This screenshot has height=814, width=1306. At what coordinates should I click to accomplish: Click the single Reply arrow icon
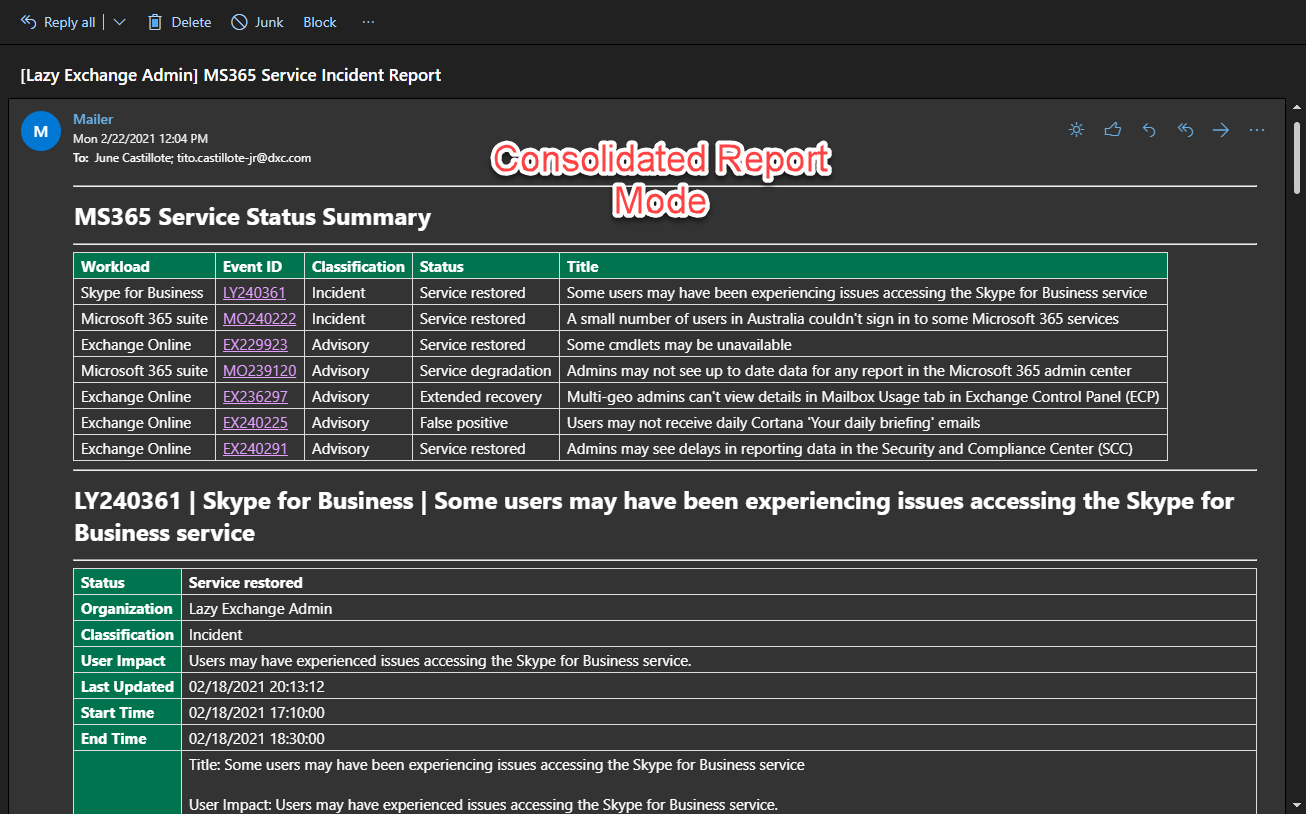(x=1149, y=130)
